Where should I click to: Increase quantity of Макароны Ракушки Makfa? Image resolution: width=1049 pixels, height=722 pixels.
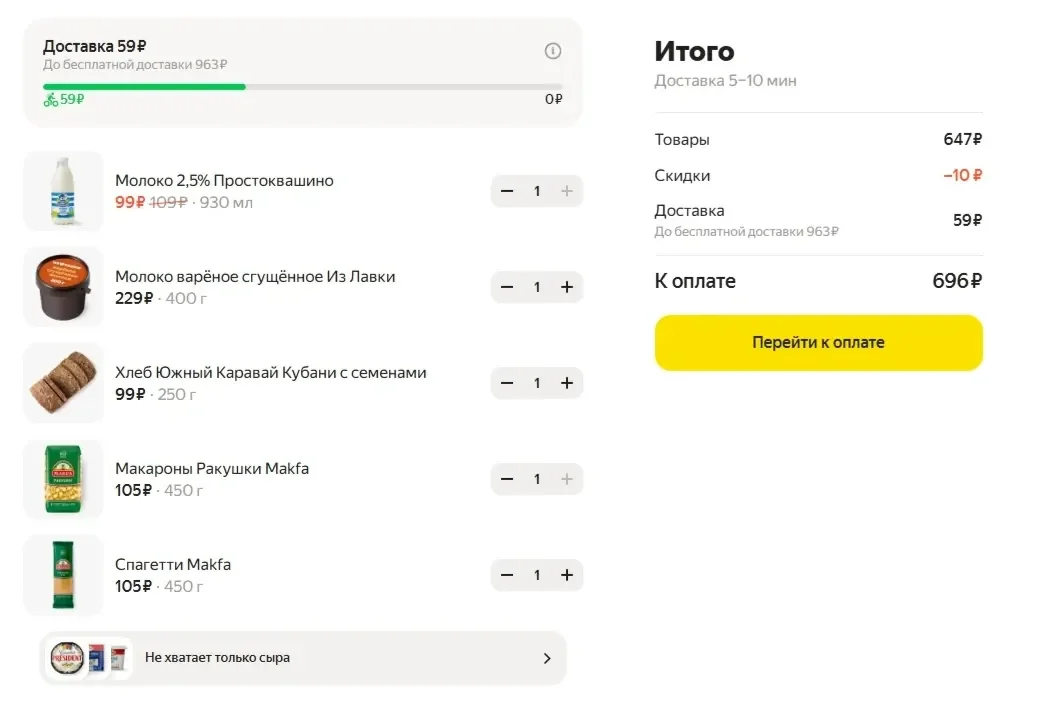[x=567, y=479]
